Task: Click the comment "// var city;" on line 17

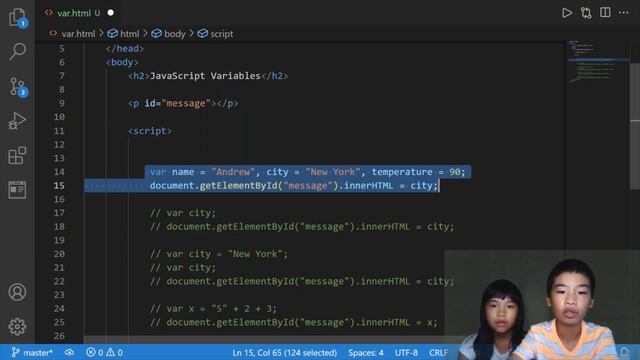Action: point(183,213)
